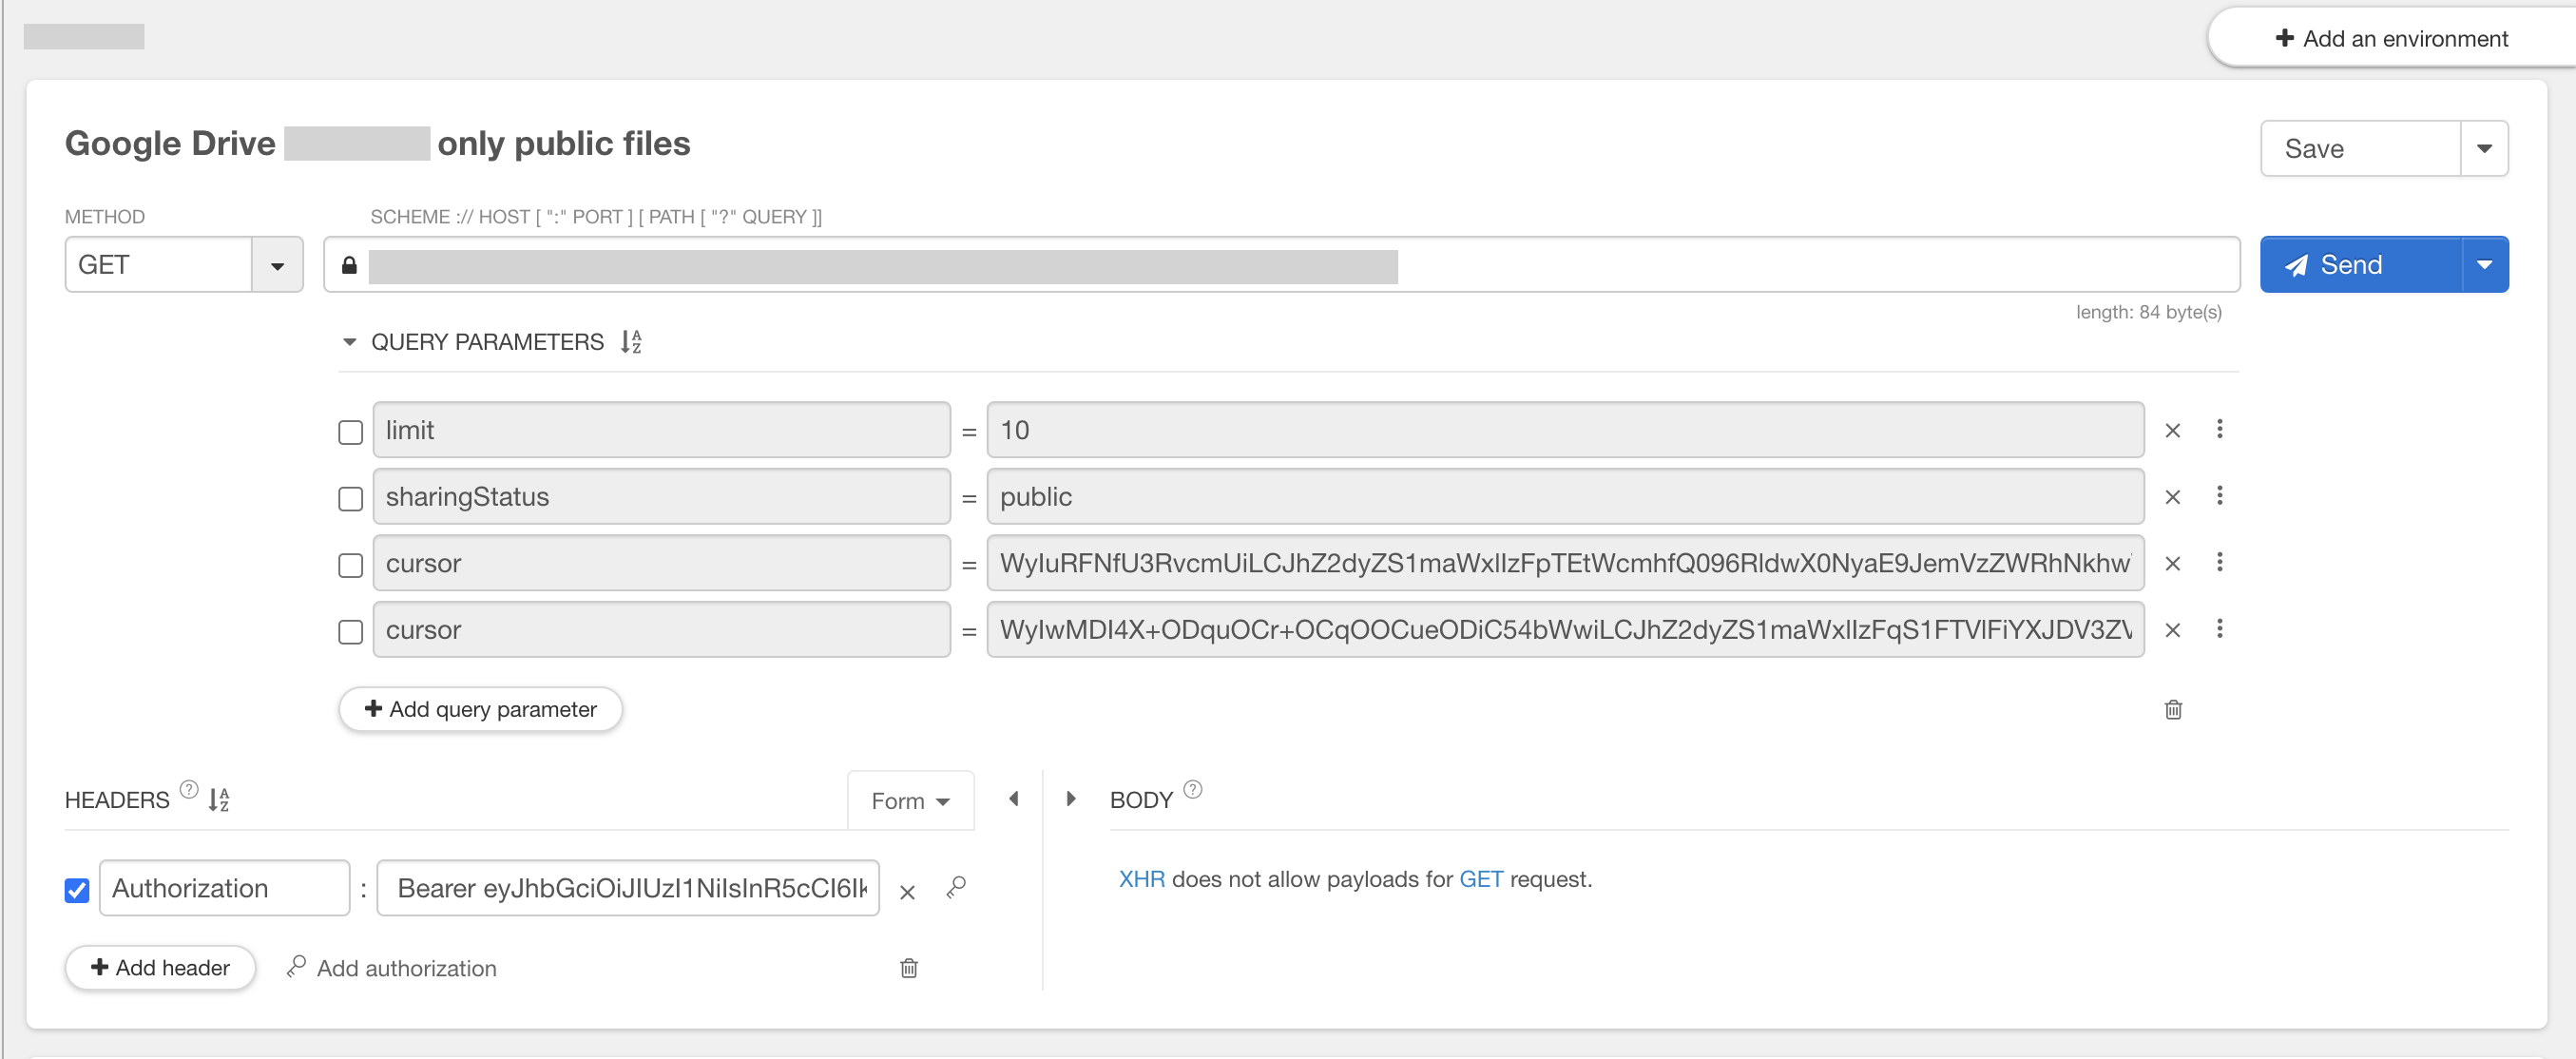Delete all headers with trash icon
The width and height of the screenshot is (2576, 1059).
pos(908,968)
